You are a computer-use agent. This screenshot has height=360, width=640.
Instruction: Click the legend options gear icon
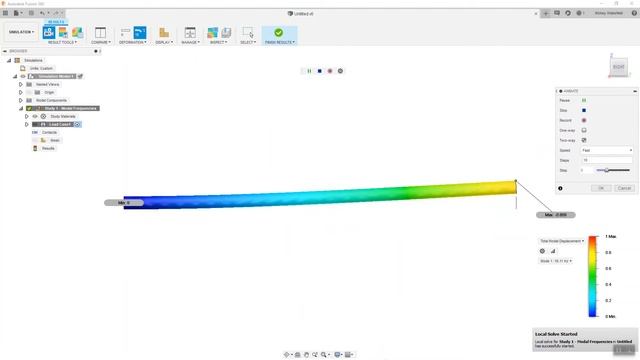point(542,251)
